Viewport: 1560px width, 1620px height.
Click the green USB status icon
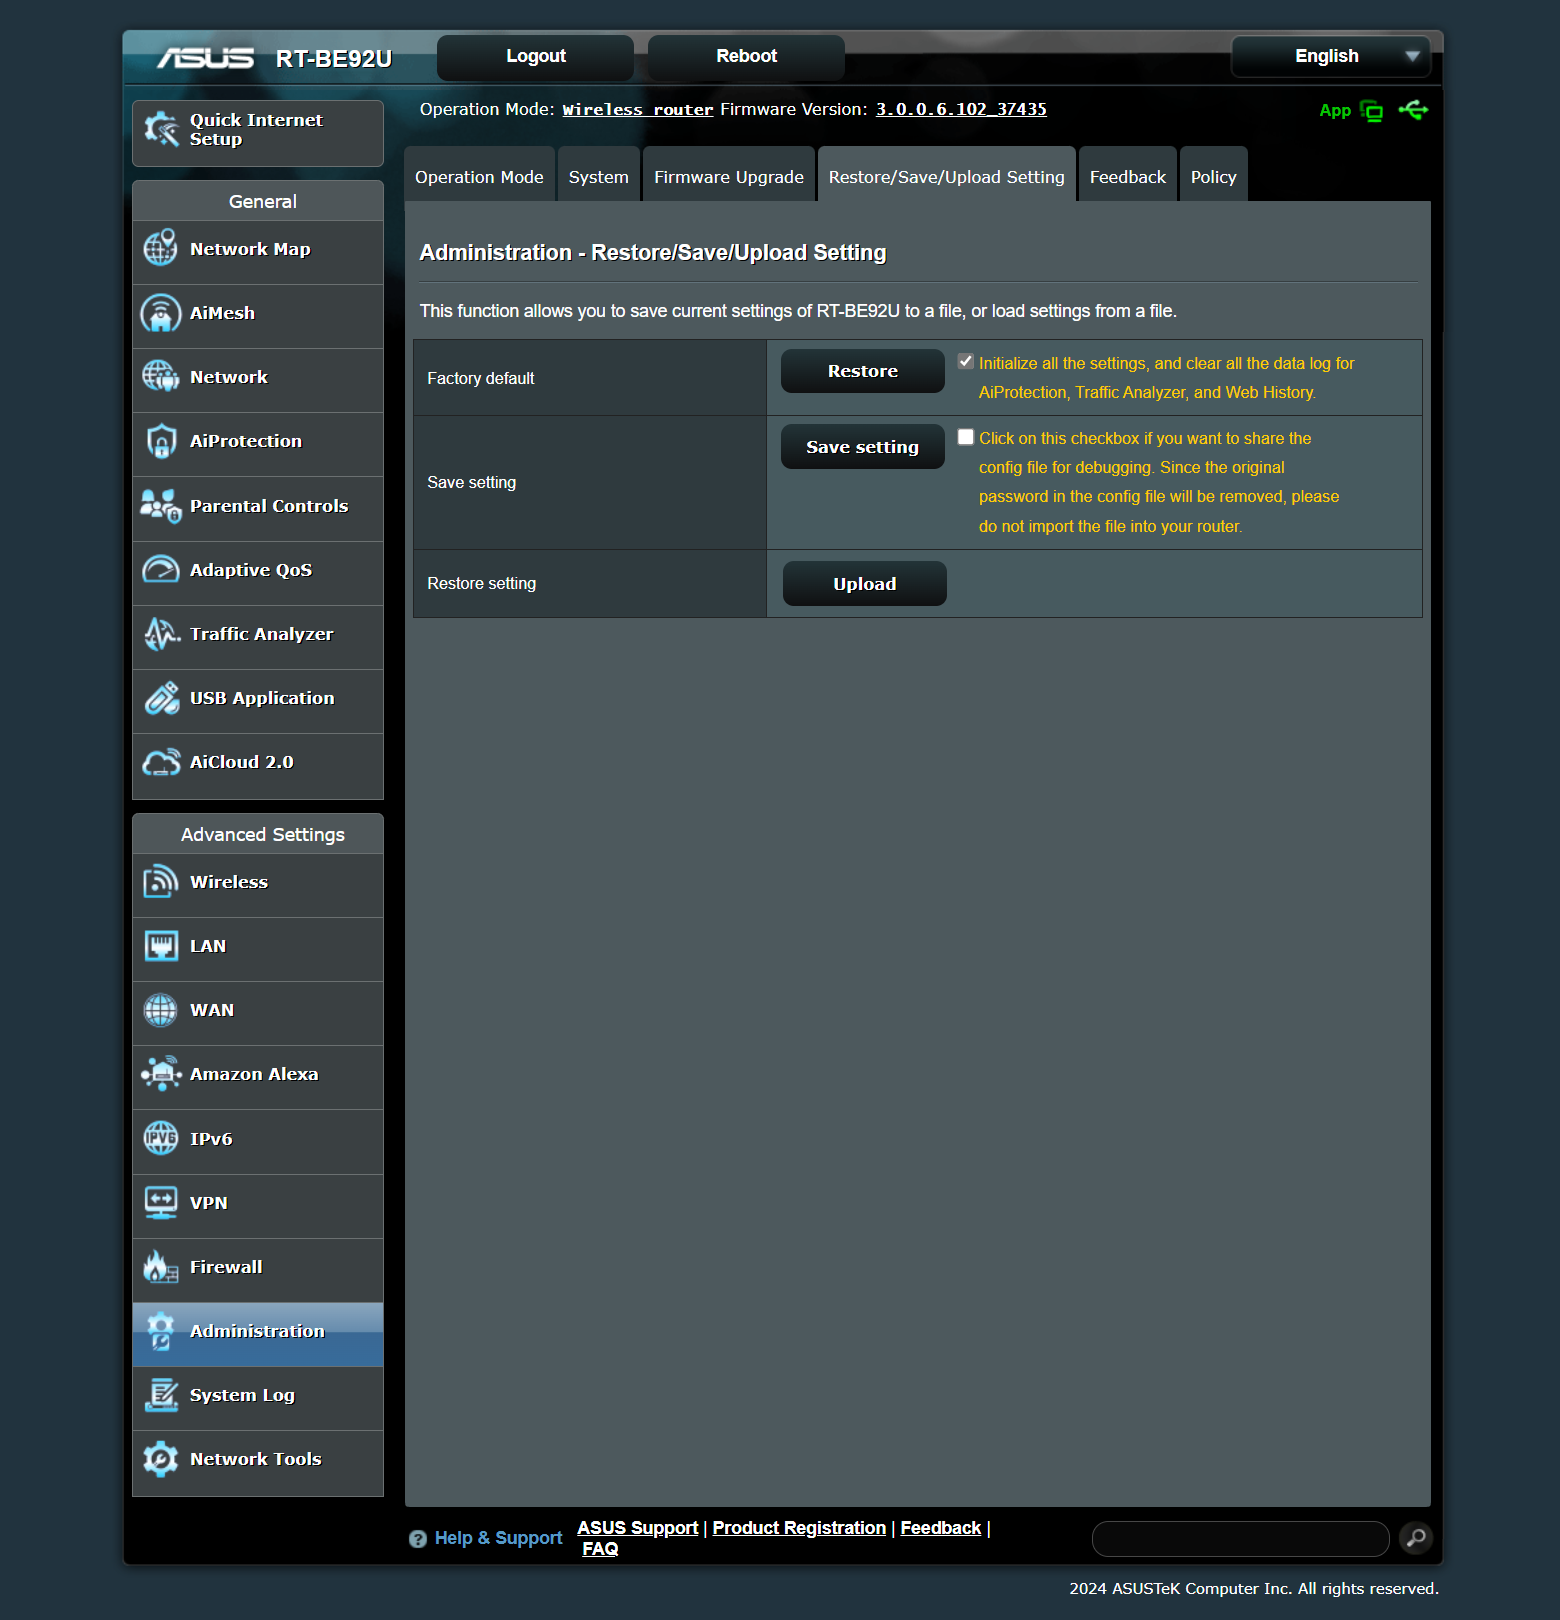1414,110
